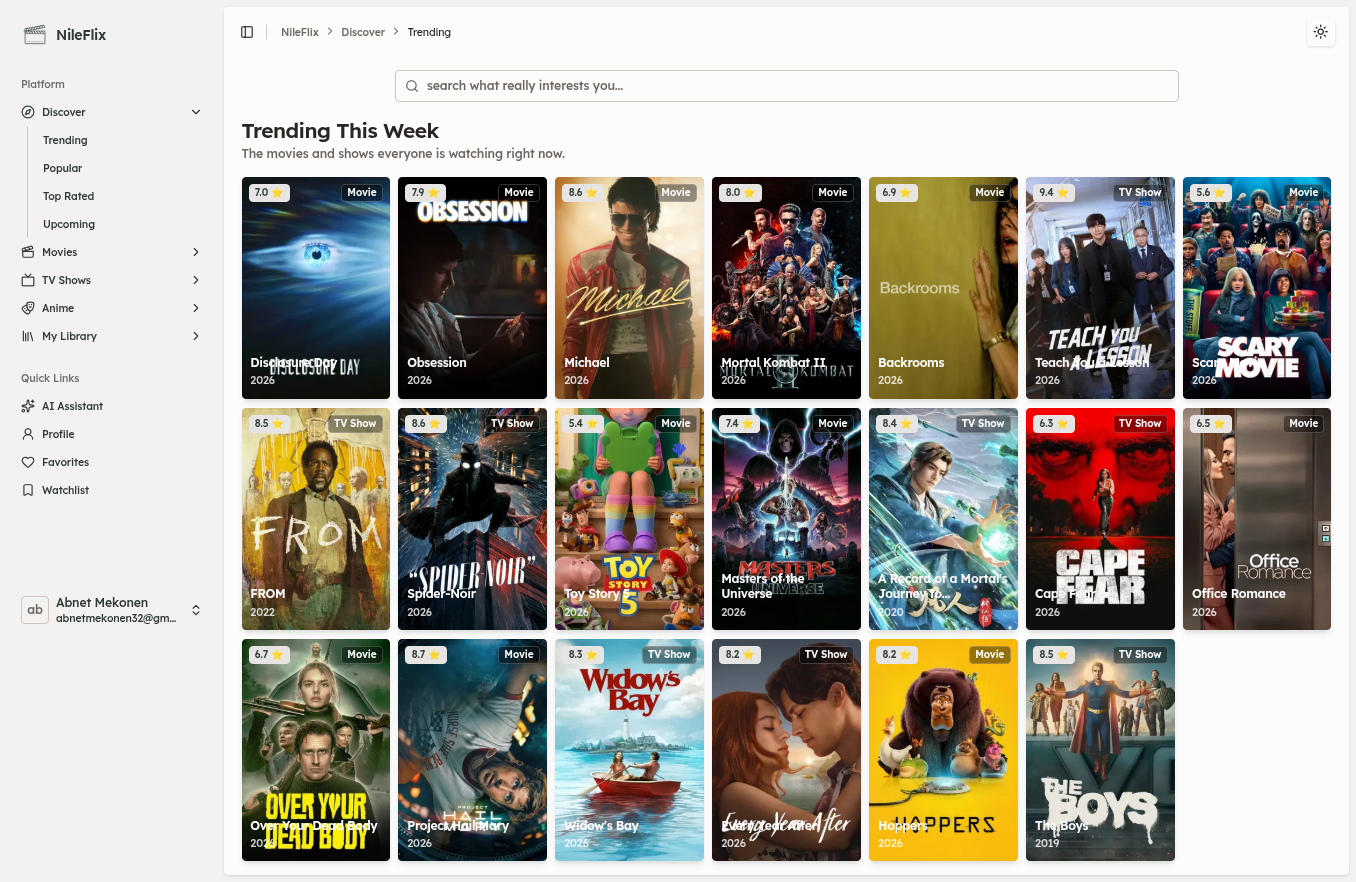Open the Hoppers movie card

(x=943, y=750)
